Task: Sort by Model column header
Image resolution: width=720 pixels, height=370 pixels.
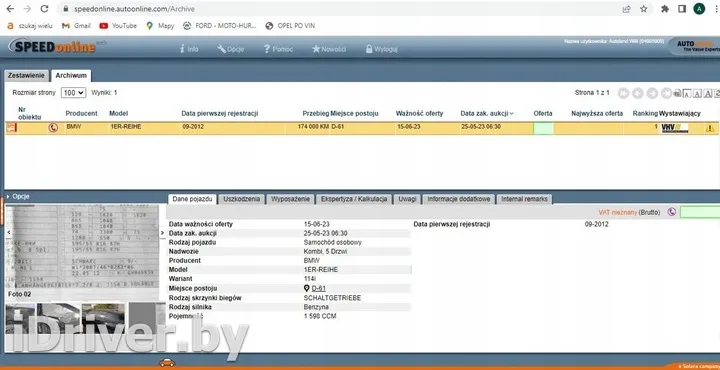Action: tap(118, 113)
